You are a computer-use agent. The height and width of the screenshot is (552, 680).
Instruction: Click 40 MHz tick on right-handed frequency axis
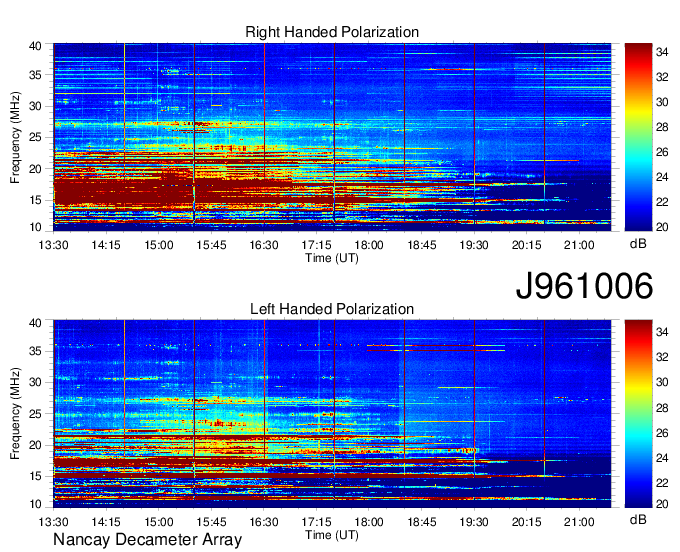(35, 46)
